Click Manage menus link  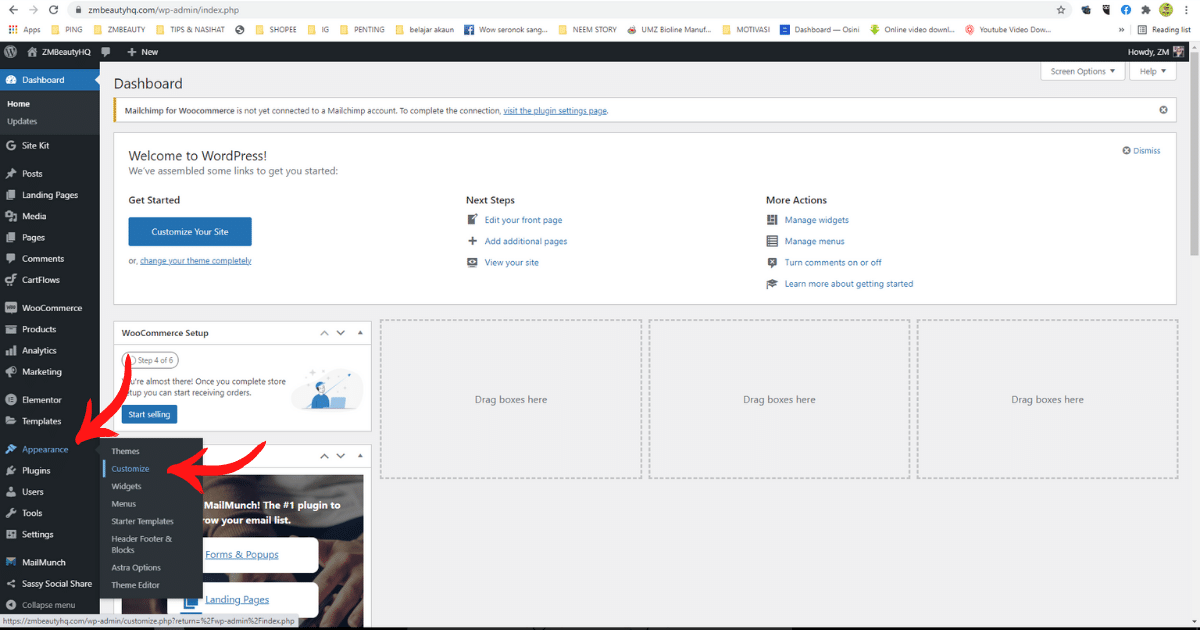click(814, 241)
